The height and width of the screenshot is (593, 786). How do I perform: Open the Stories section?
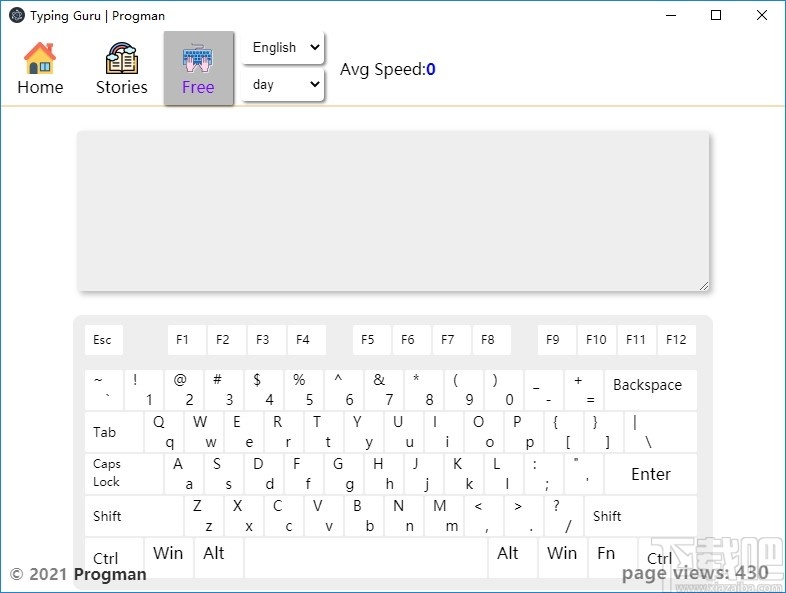tap(121, 69)
